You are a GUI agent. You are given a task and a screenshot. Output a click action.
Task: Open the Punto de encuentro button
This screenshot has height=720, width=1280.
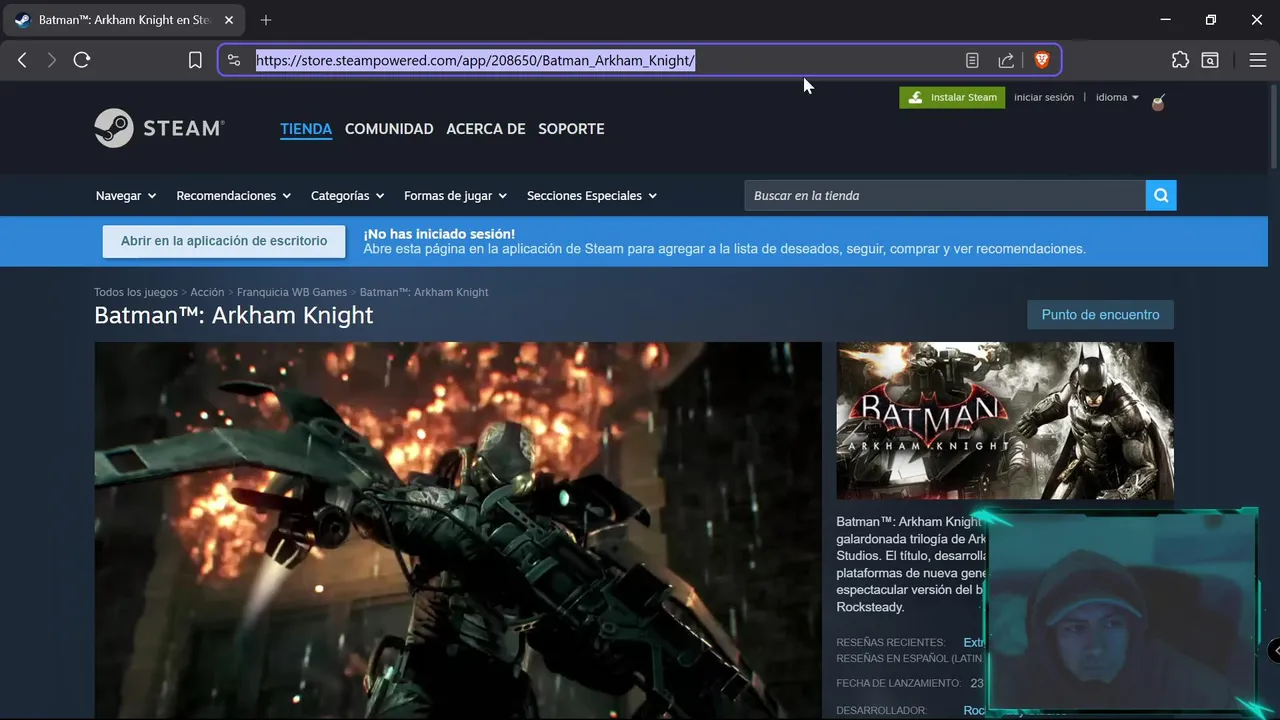tap(1101, 315)
